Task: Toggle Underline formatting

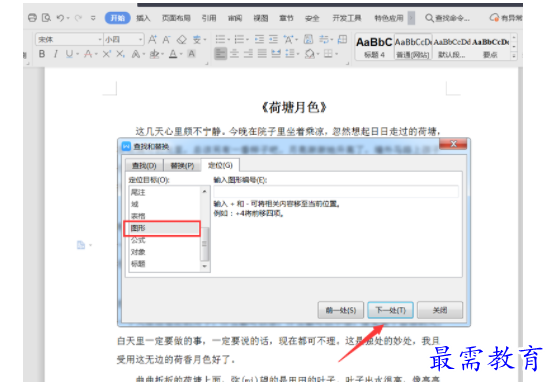Action: 69,54
